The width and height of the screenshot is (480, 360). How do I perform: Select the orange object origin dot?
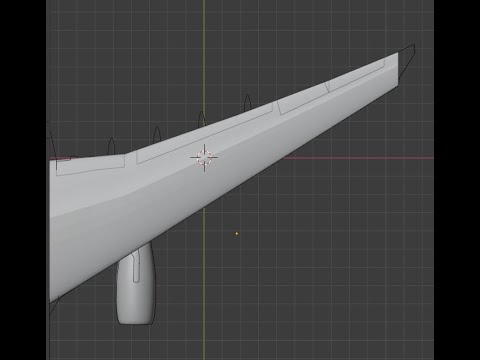click(x=237, y=234)
